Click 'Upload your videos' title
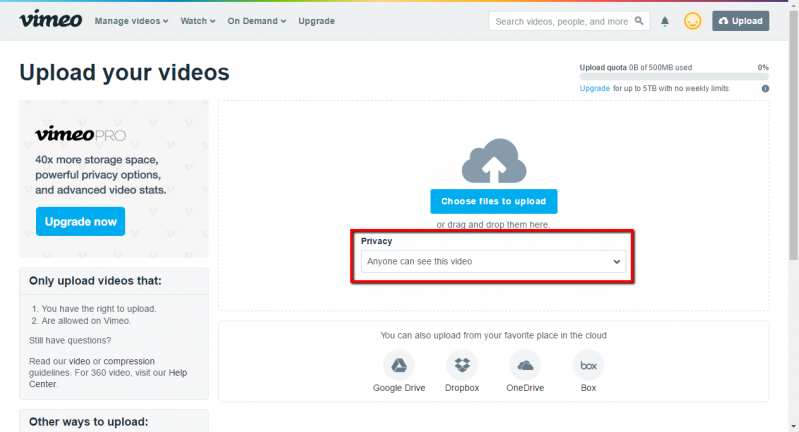This screenshot has height=432, width=799. pyautogui.click(x=124, y=72)
